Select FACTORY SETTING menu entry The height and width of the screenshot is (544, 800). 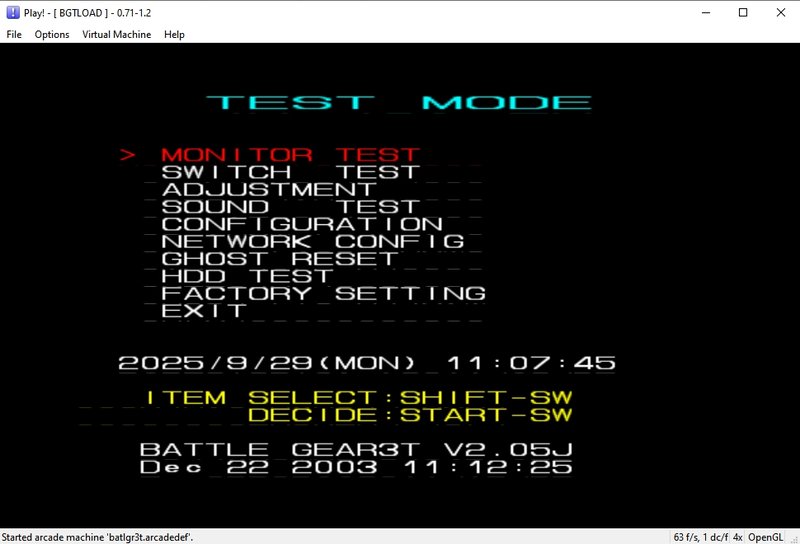coord(323,293)
